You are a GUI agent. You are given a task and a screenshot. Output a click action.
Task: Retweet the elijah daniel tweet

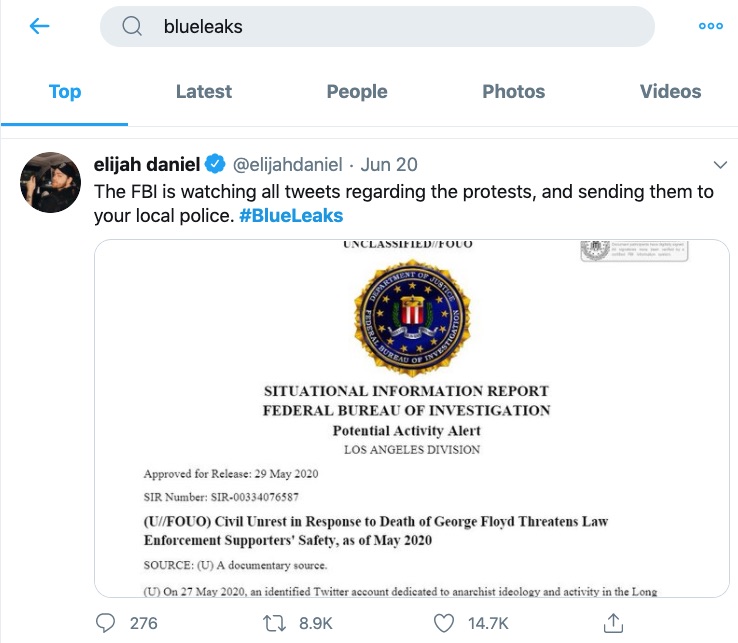click(x=274, y=623)
